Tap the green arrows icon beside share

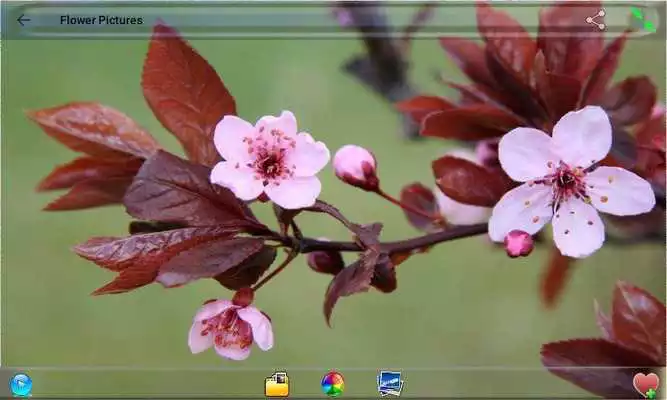click(x=643, y=20)
